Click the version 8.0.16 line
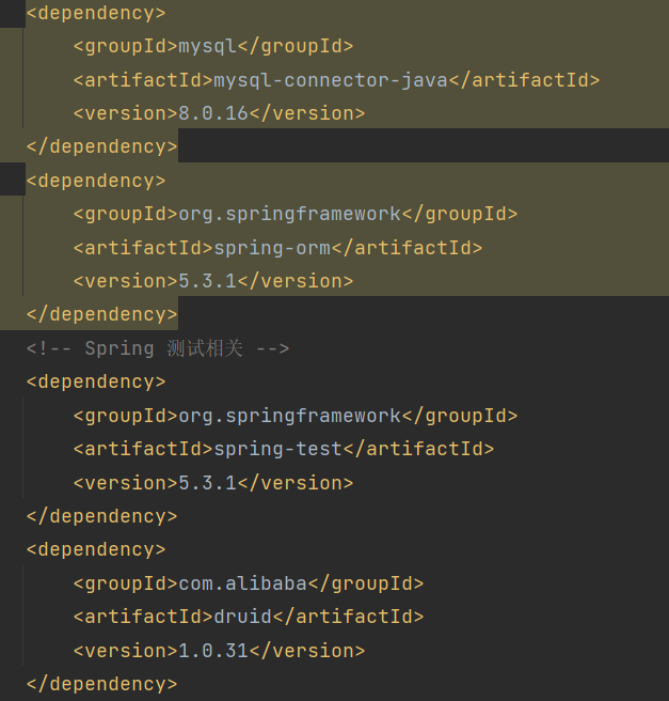 coord(219,114)
